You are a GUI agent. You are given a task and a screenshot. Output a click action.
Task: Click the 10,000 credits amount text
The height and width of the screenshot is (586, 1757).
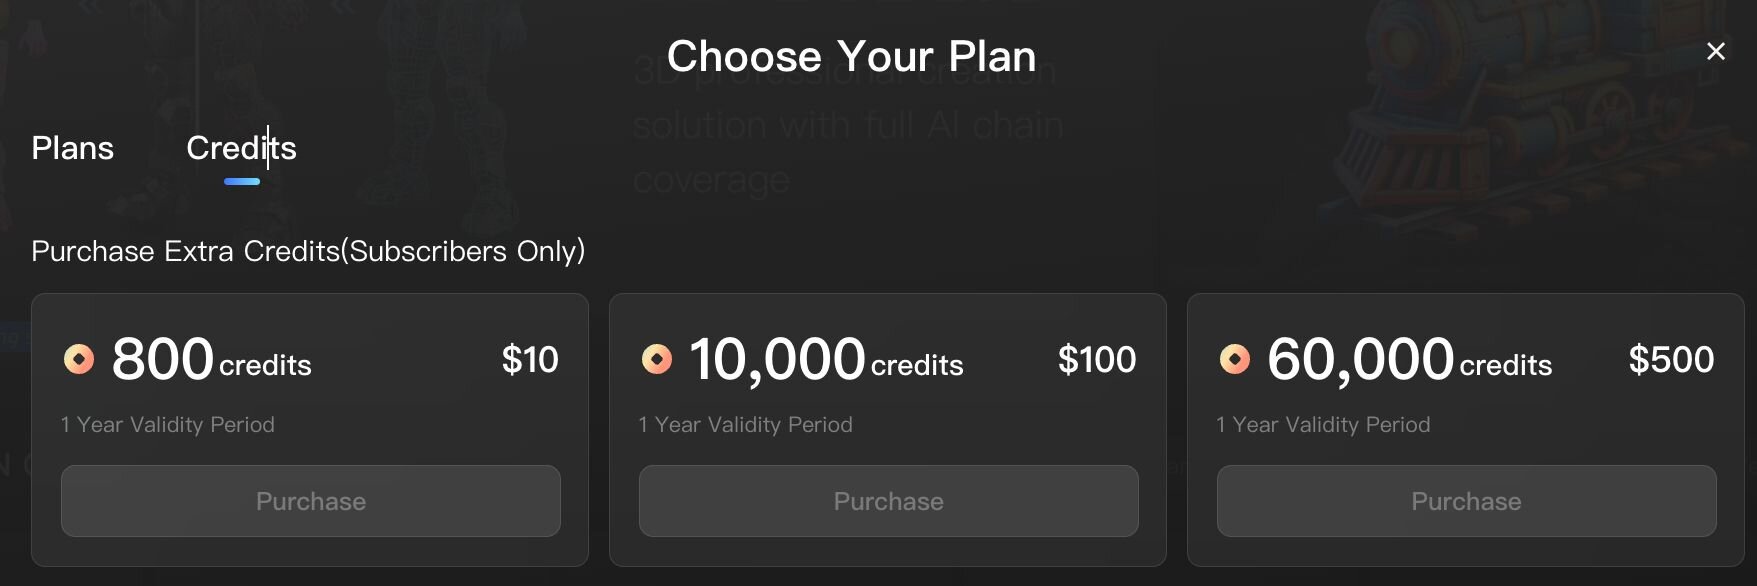coord(826,360)
